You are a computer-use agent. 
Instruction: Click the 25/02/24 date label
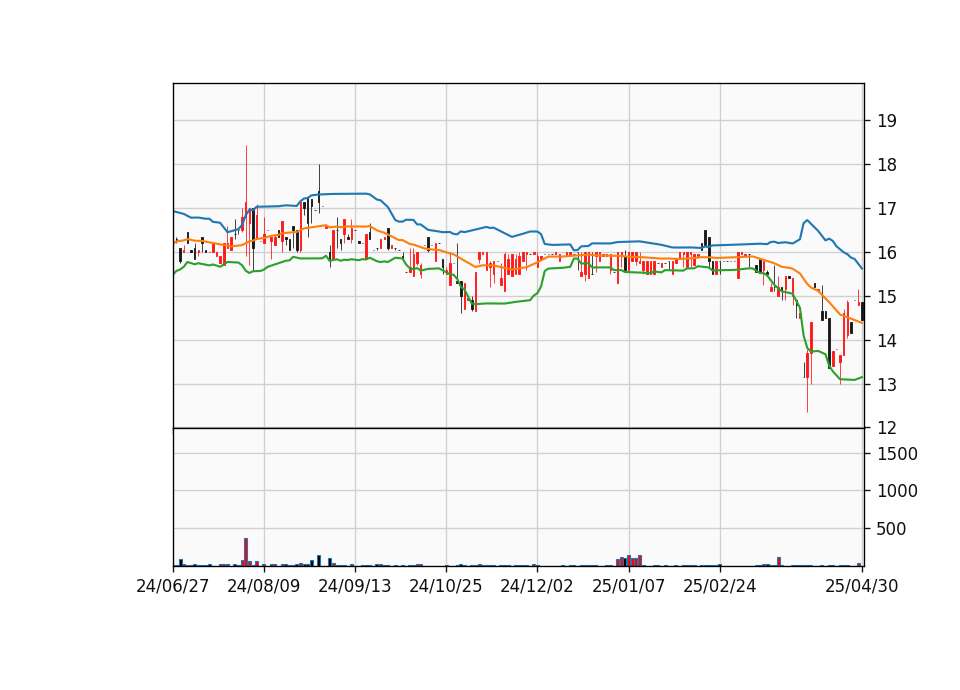coord(720,586)
